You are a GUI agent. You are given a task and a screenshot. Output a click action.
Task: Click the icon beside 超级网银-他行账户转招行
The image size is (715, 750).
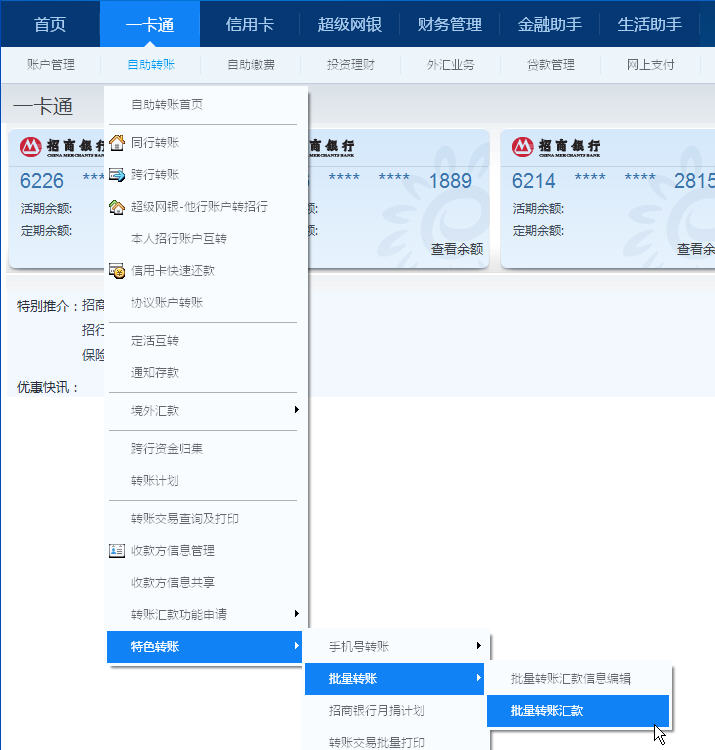[117, 207]
